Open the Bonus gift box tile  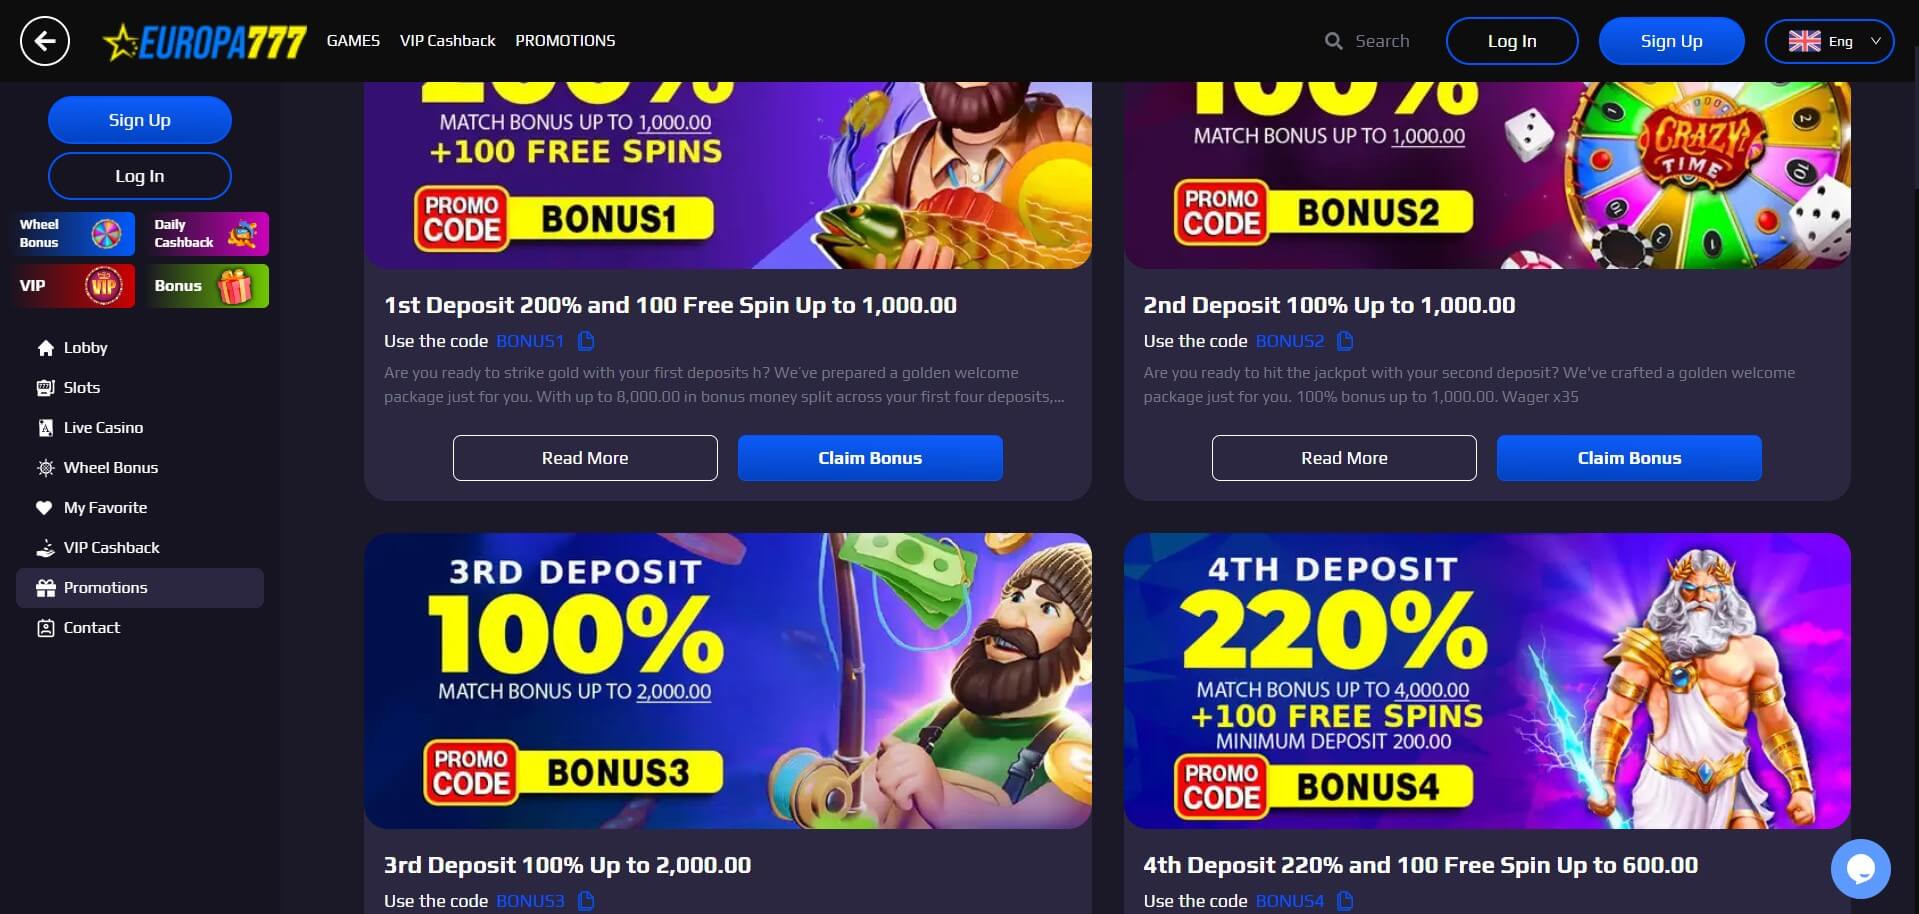(208, 286)
